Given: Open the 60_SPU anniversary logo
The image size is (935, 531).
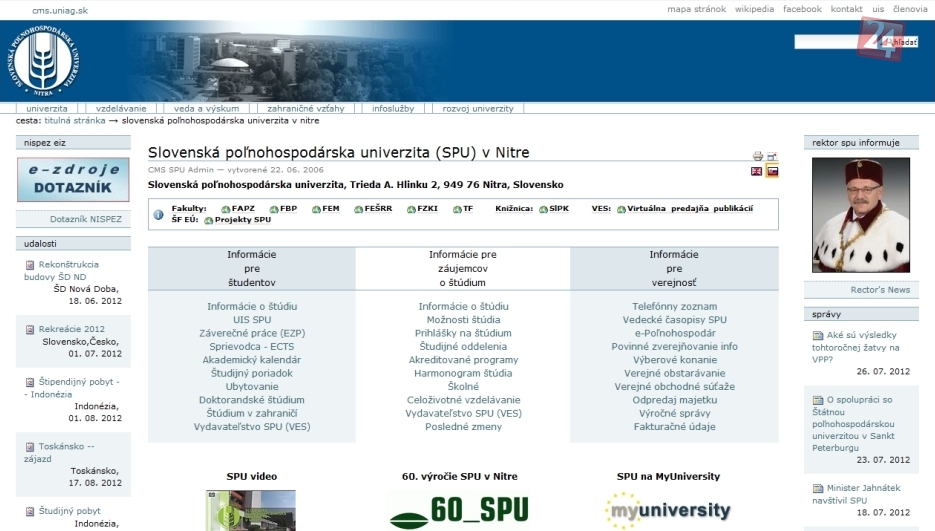Looking at the screenshot, I should 457,510.
